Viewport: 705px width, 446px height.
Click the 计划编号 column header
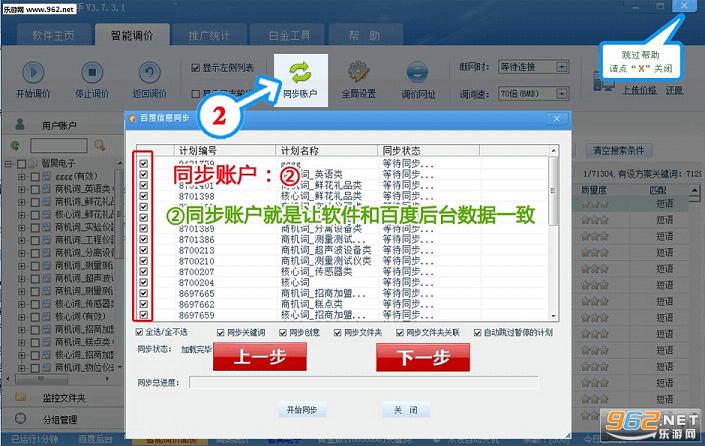coord(225,150)
